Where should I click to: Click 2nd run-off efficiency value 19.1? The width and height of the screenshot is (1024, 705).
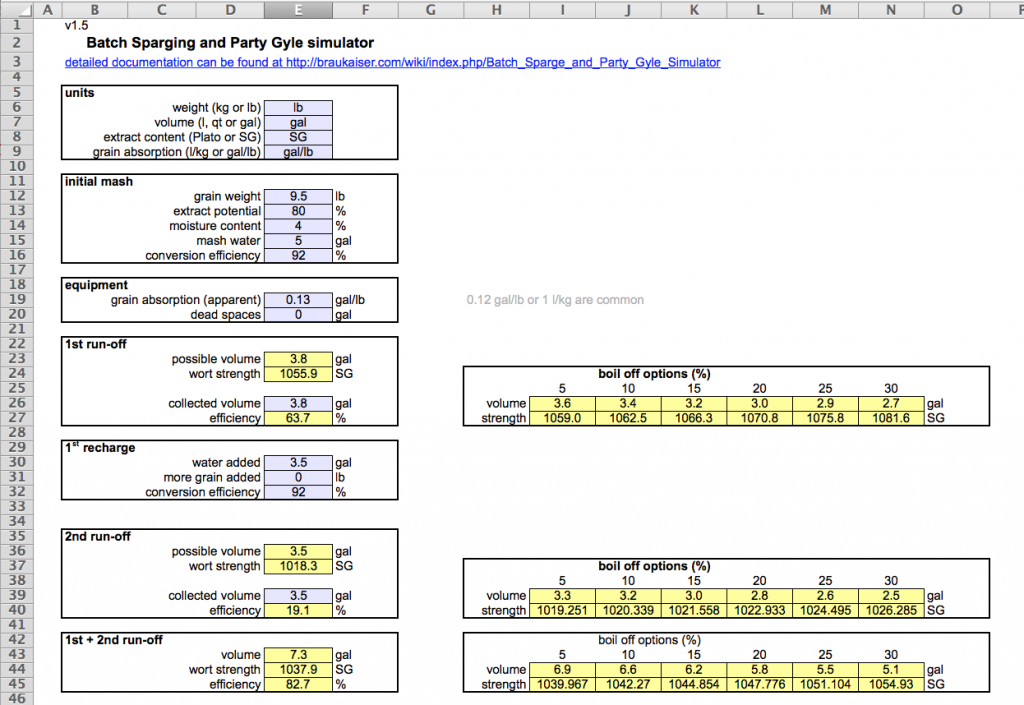pyautogui.click(x=298, y=610)
